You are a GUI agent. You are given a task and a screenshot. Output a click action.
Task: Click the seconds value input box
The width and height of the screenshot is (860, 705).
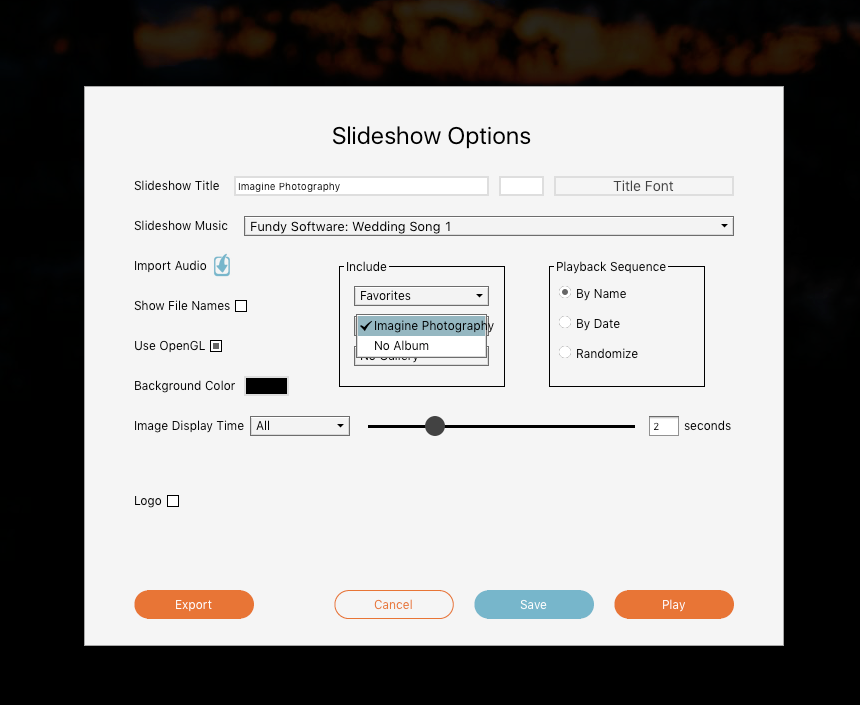click(664, 426)
